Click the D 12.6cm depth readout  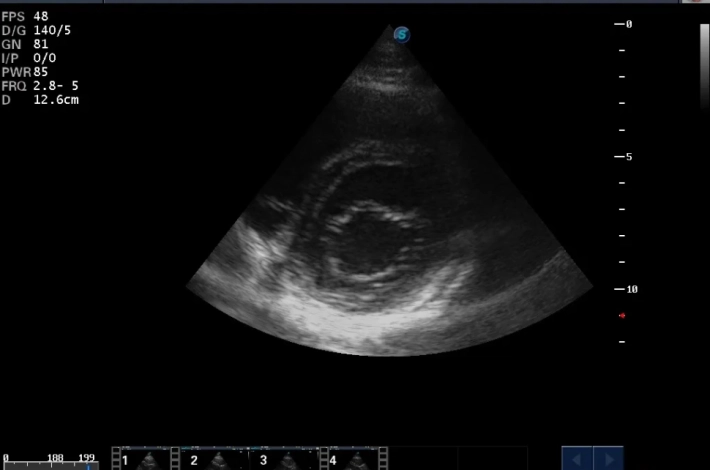[x=40, y=100]
